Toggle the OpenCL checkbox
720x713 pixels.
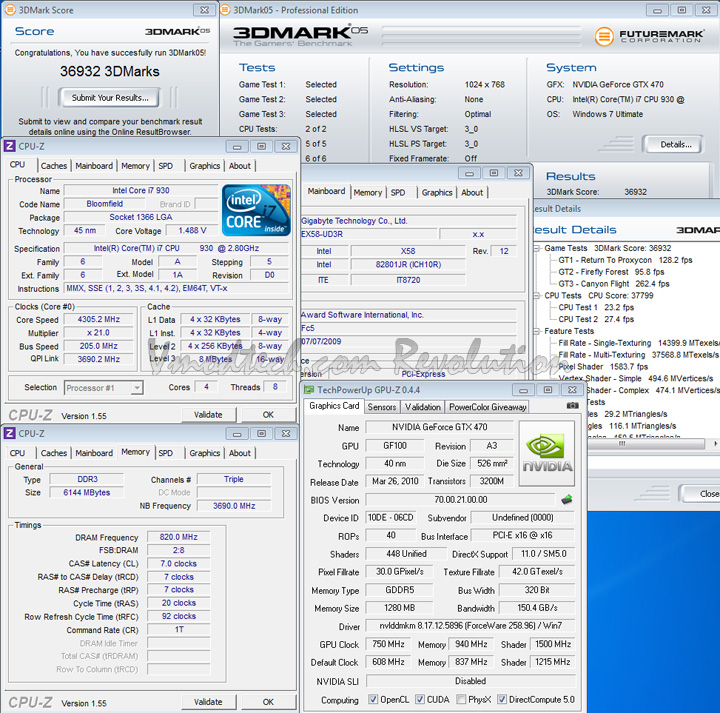(373, 699)
